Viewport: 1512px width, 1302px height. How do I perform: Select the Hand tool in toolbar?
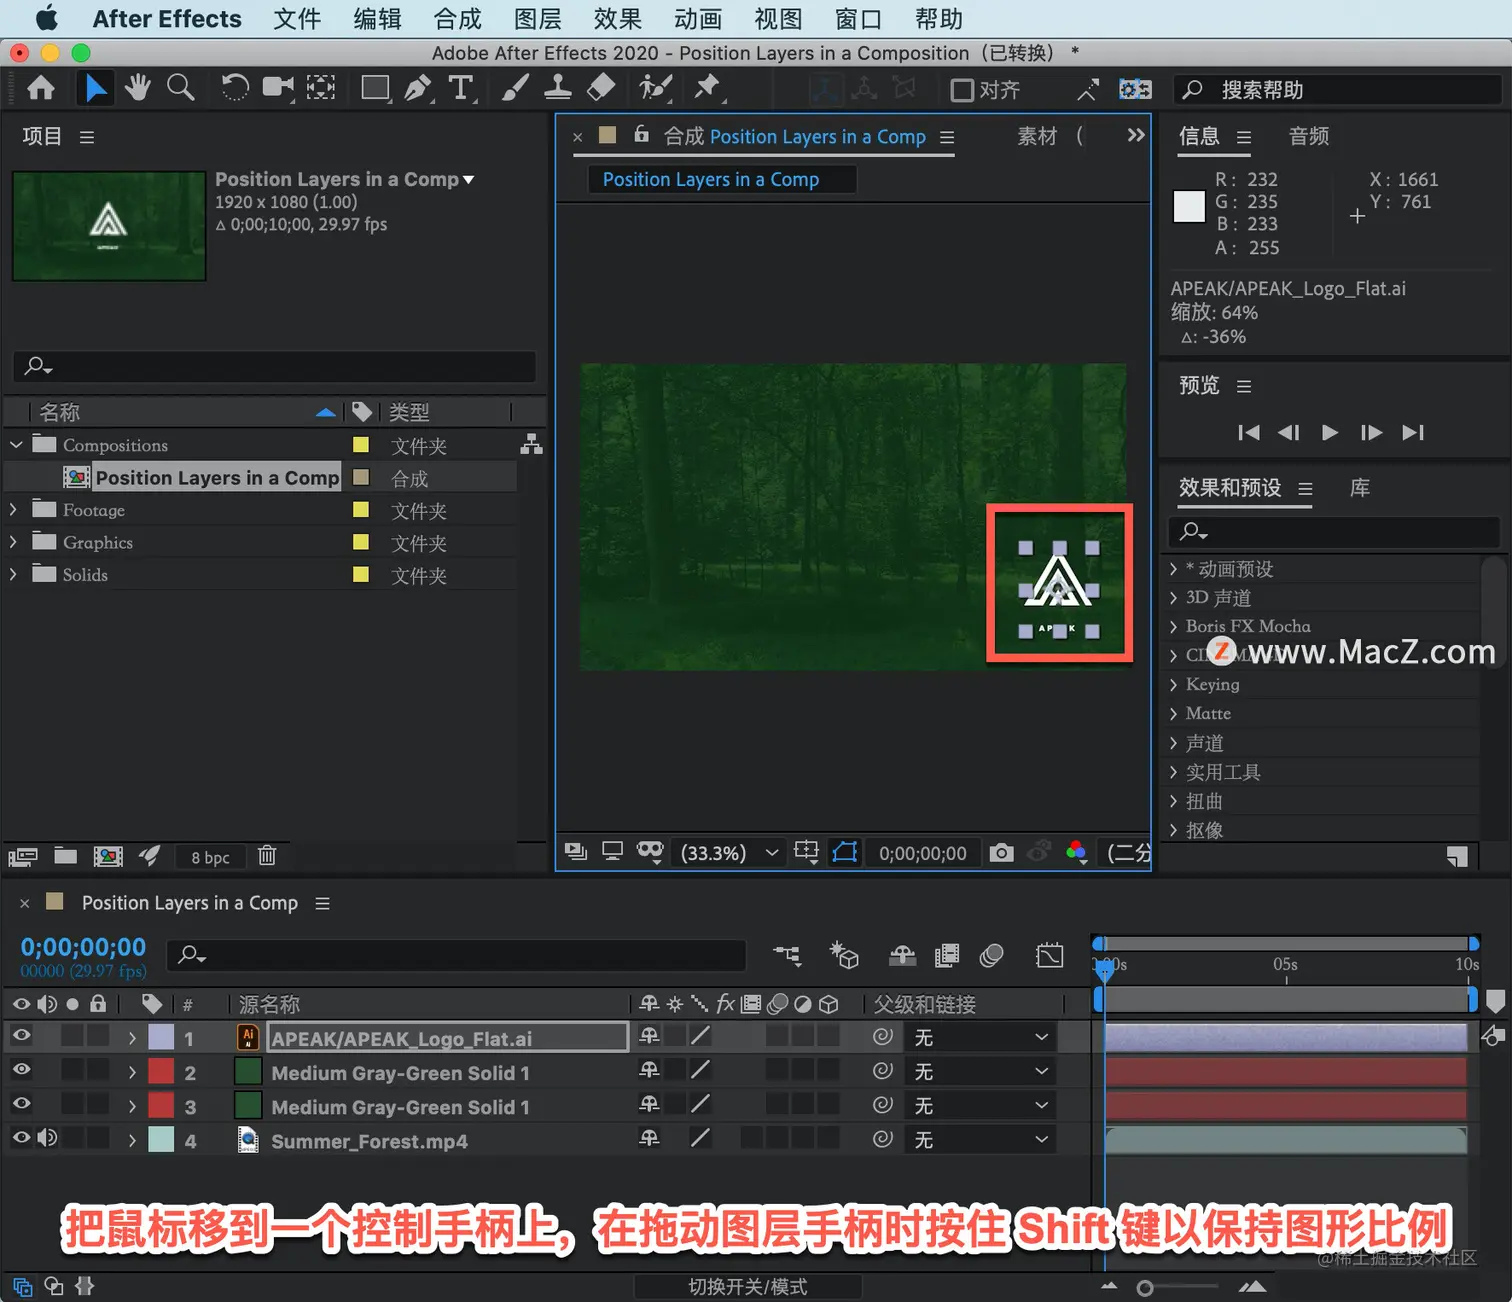click(138, 88)
